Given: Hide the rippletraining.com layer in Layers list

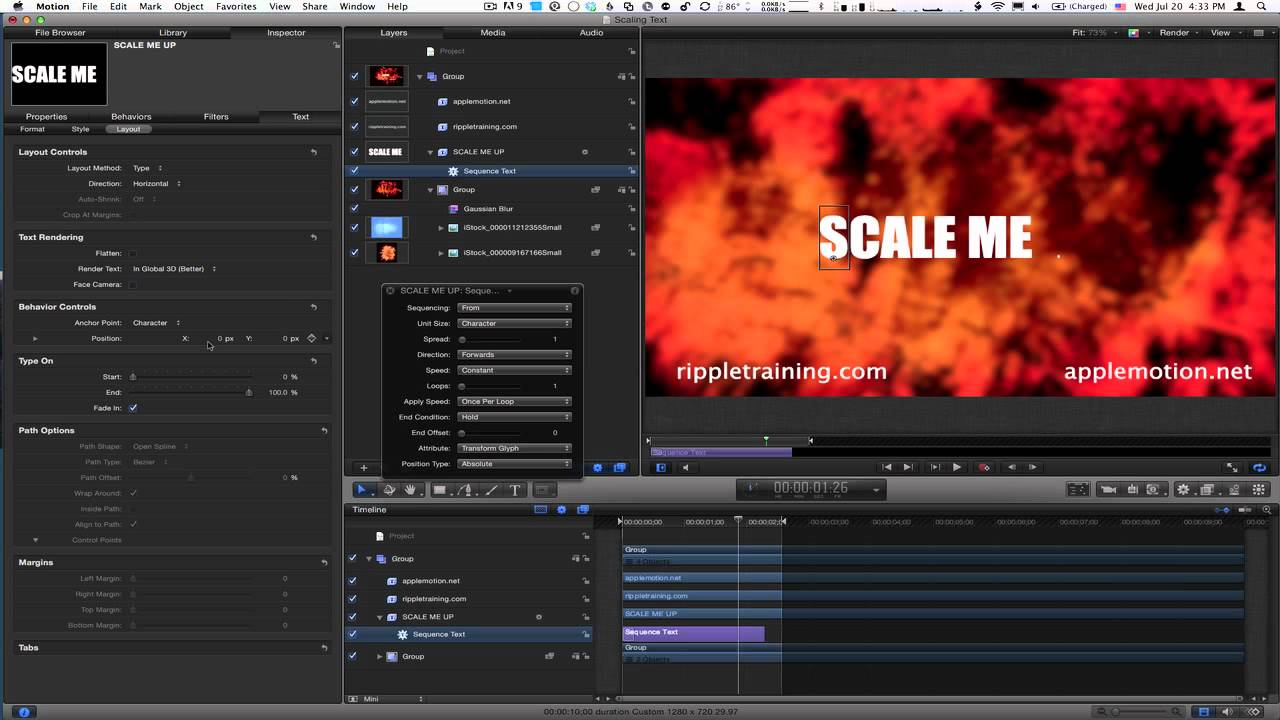Looking at the screenshot, I should point(354,127).
